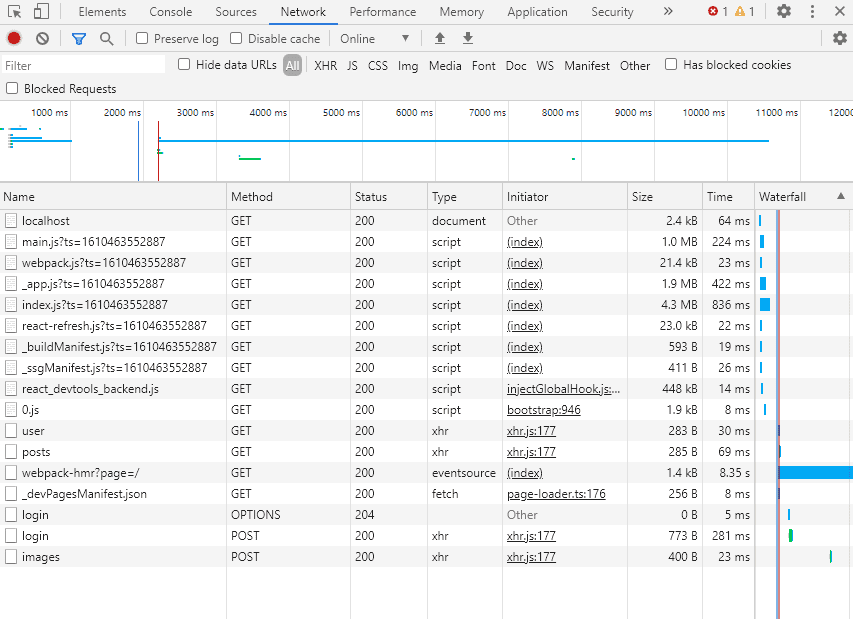Click the Filter text input field
This screenshot has height=619, width=853.
tap(84, 66)
